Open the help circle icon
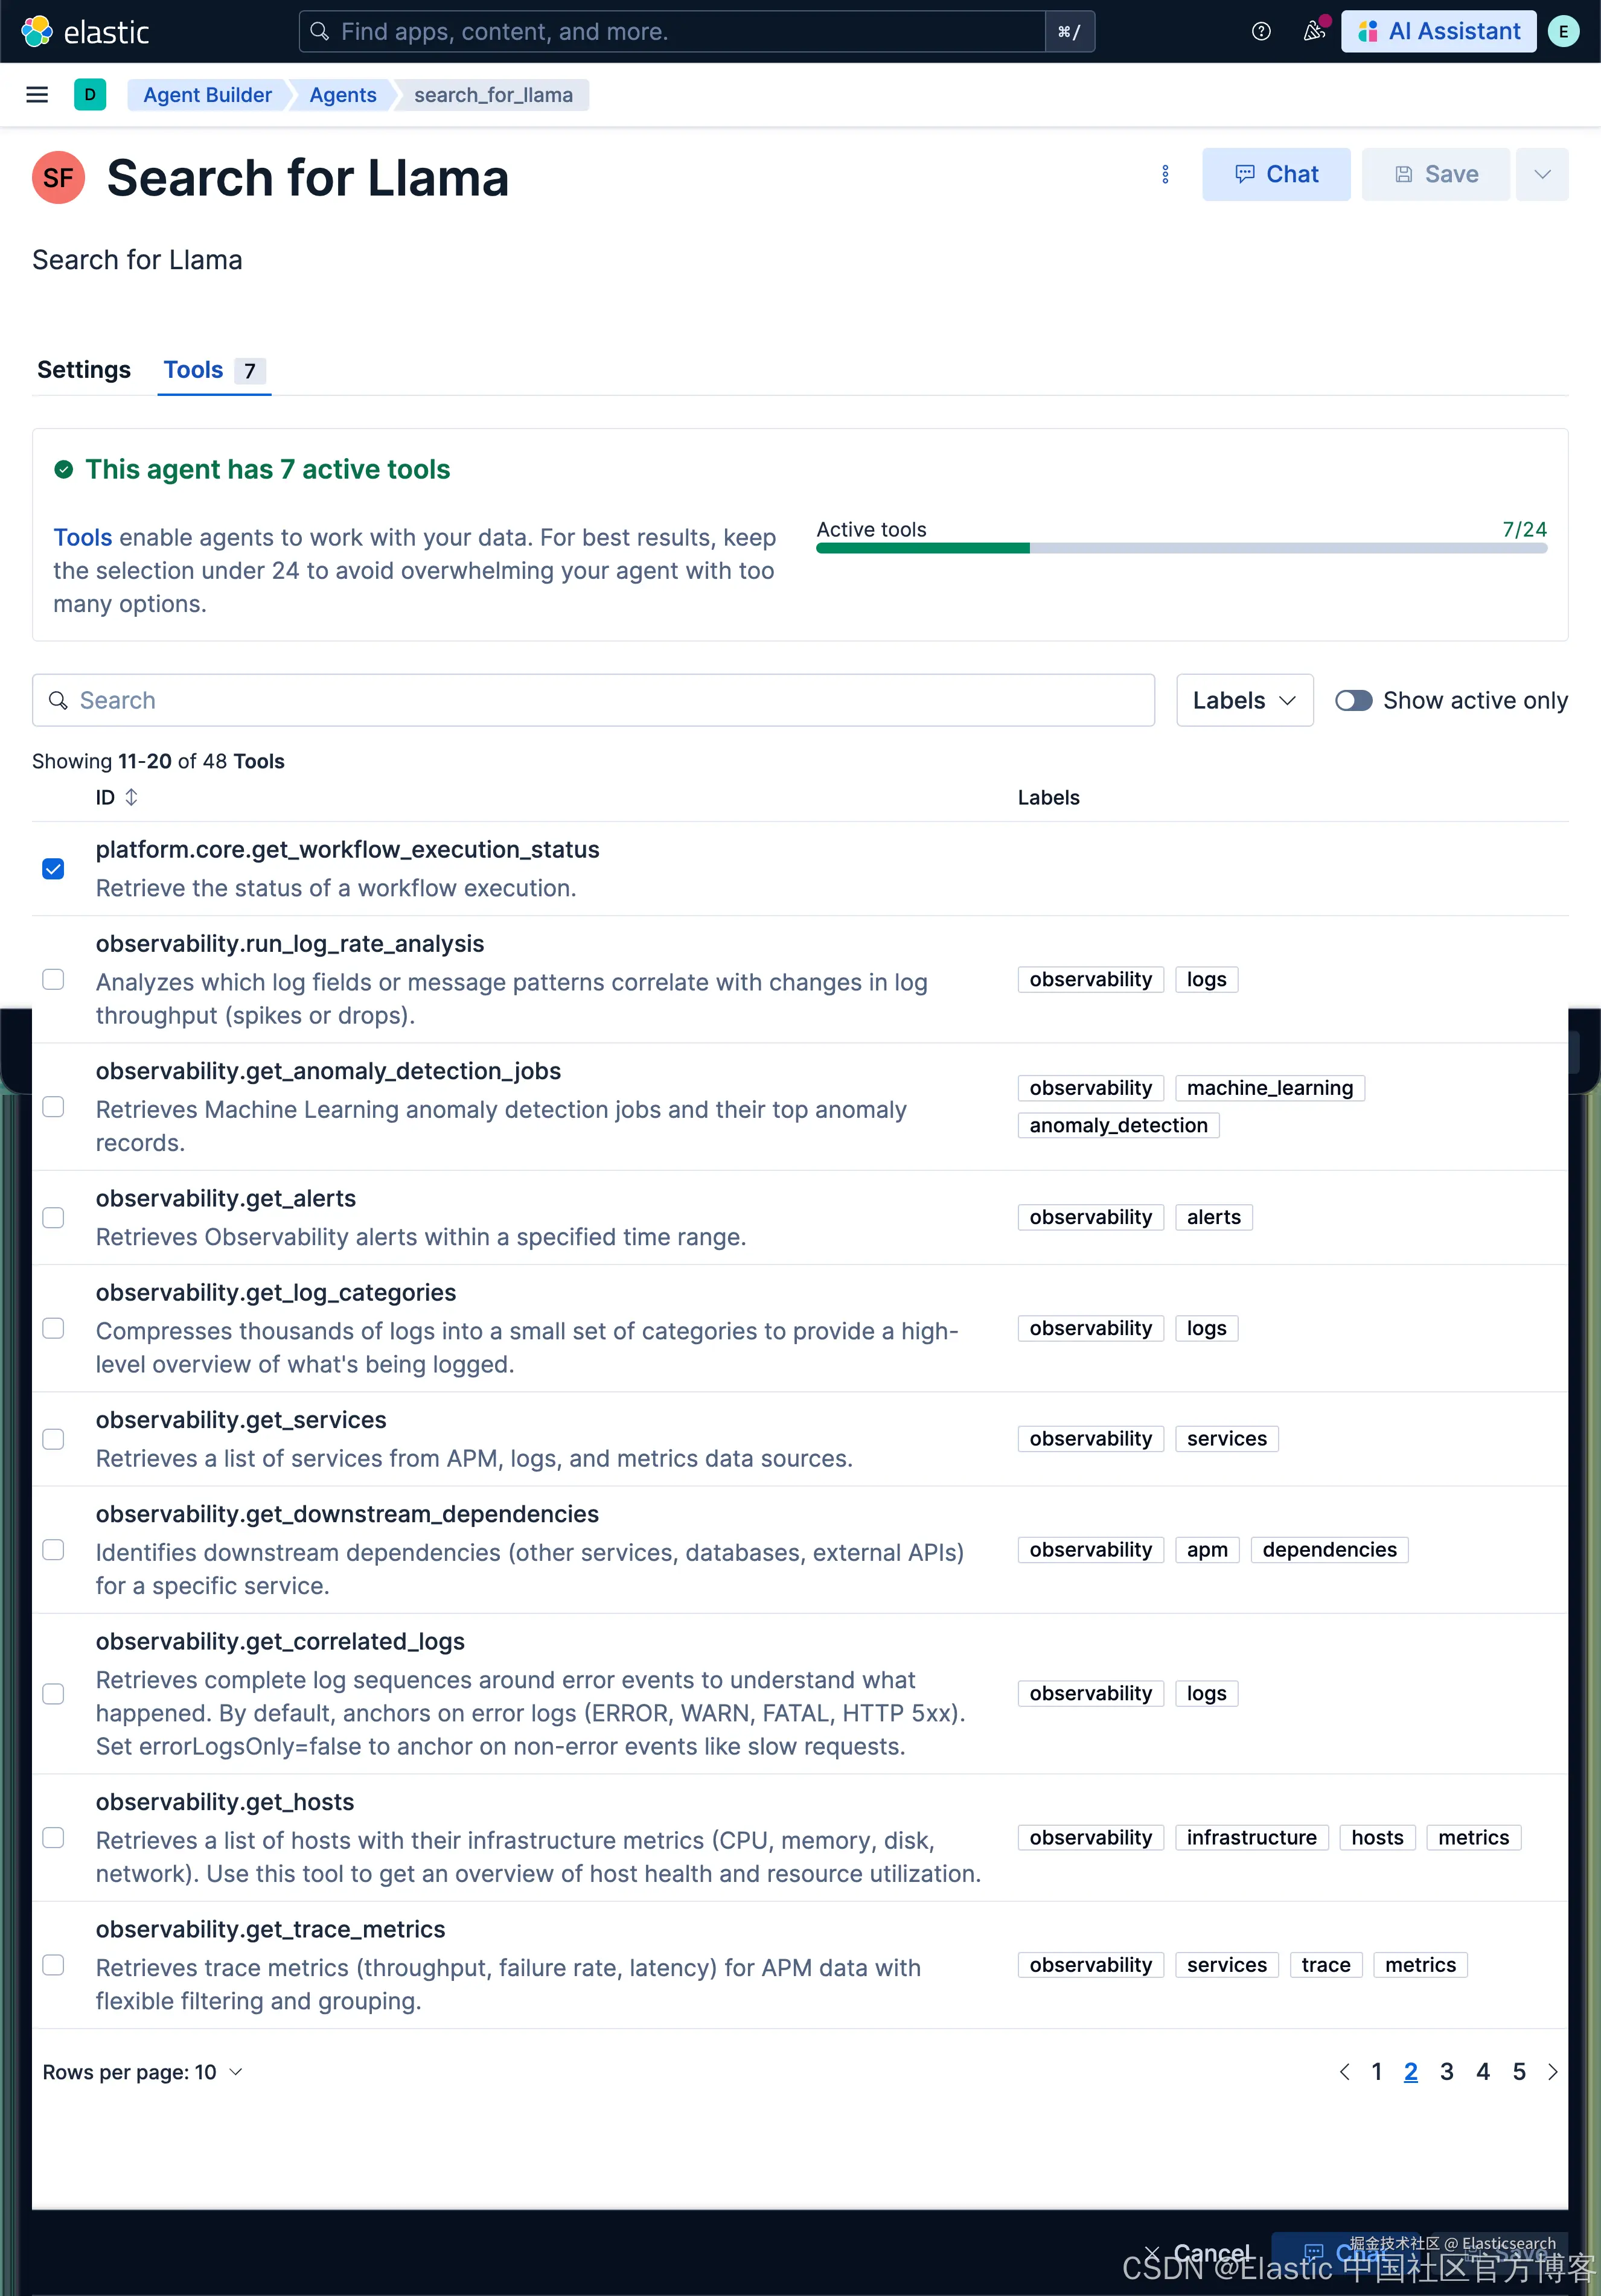This screenshot has height=2296, width=1601. 1261,31
